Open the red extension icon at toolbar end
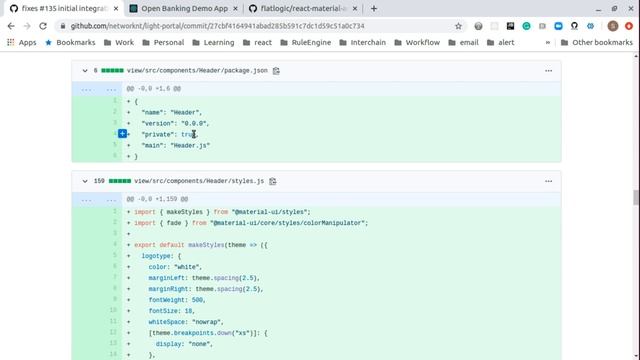 coord(629,26)
